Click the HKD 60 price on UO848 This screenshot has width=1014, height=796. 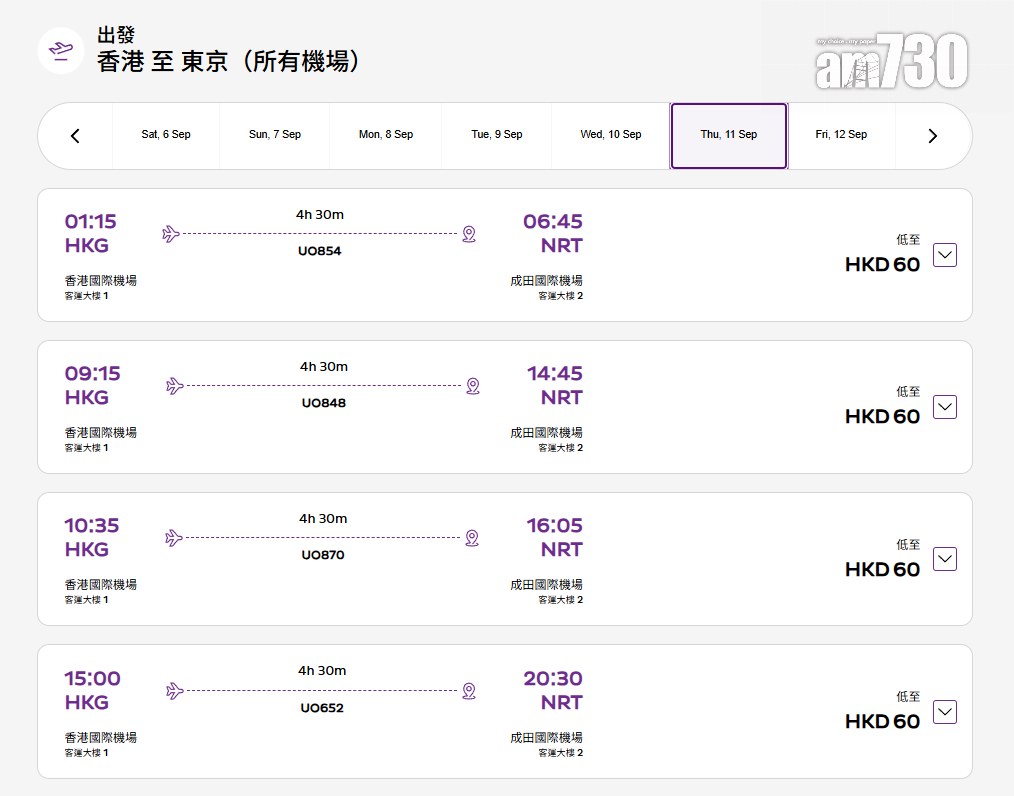tap(882, 417)
